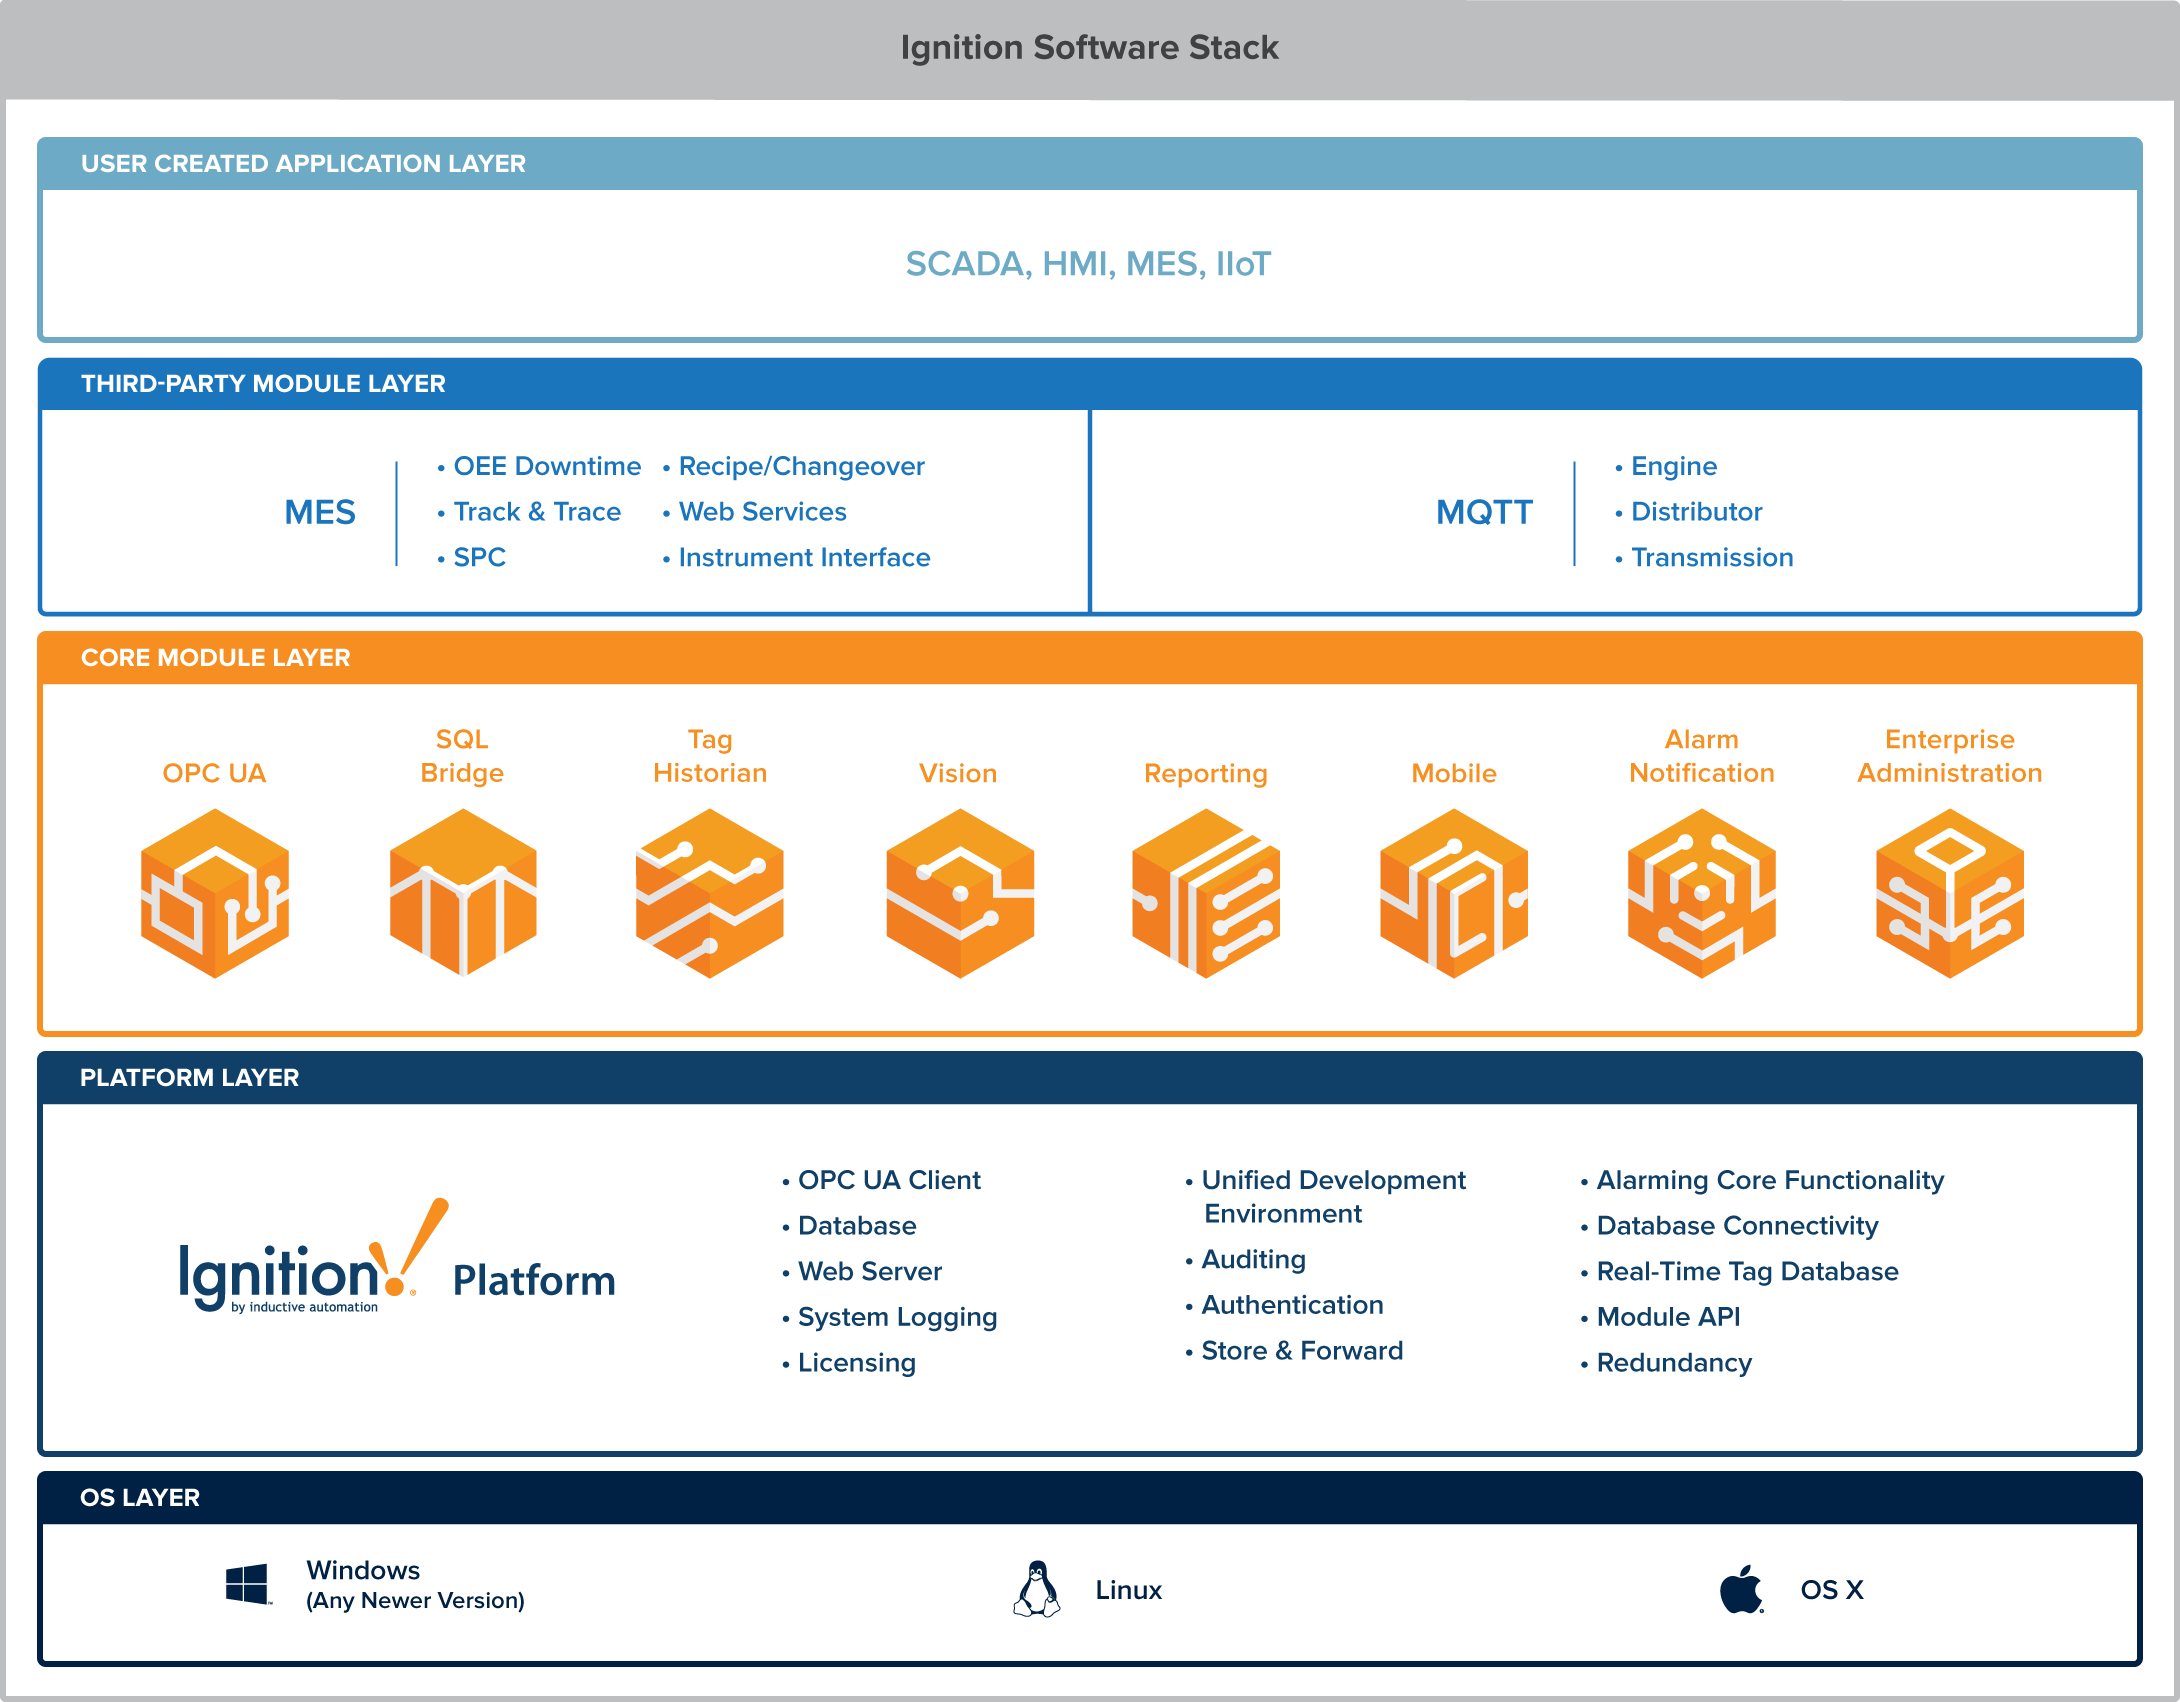Click the Linux penguin icon
Image resolution: width=2180 pixels, height=1702 pixels.
click(x=1037, y=1588)
